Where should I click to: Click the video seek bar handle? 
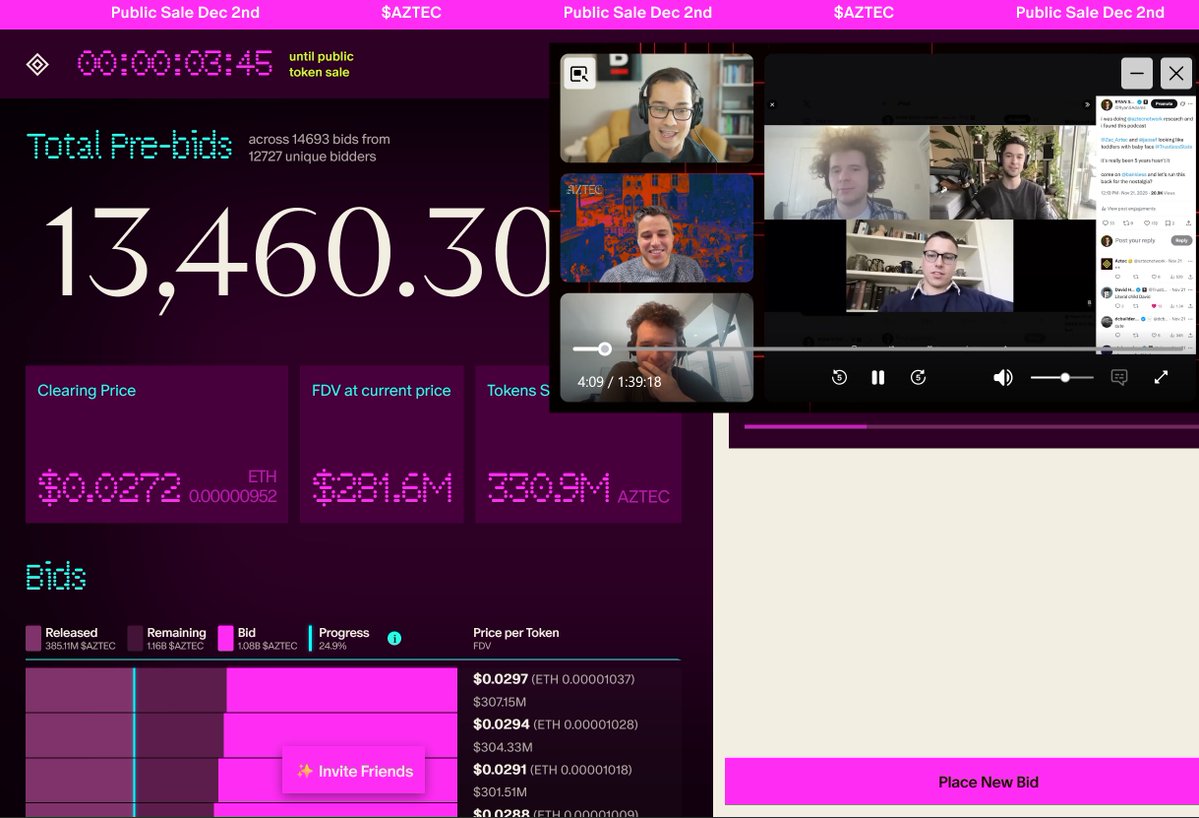(x=605, y=349)
